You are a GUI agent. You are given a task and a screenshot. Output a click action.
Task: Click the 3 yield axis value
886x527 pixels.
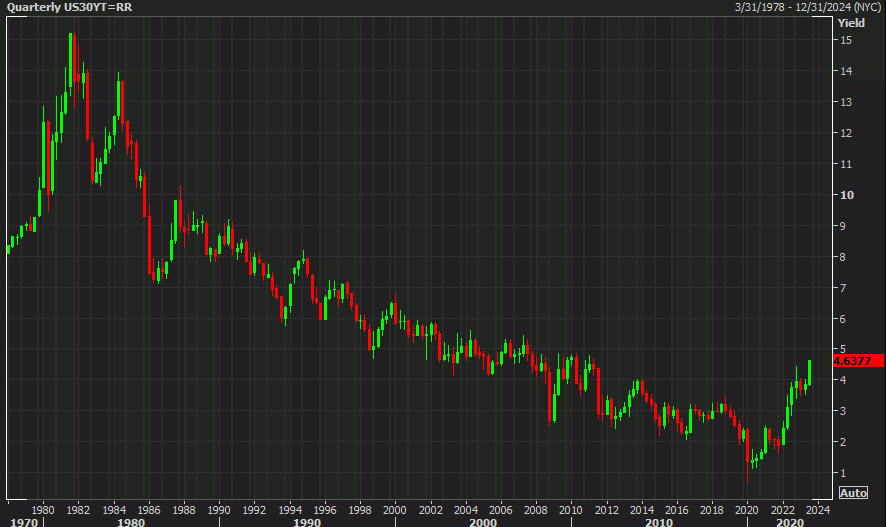tap(843, 411)
